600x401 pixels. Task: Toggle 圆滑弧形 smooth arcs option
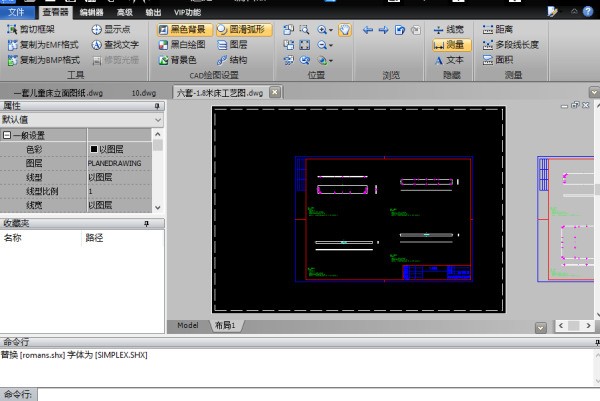point(242,30)
